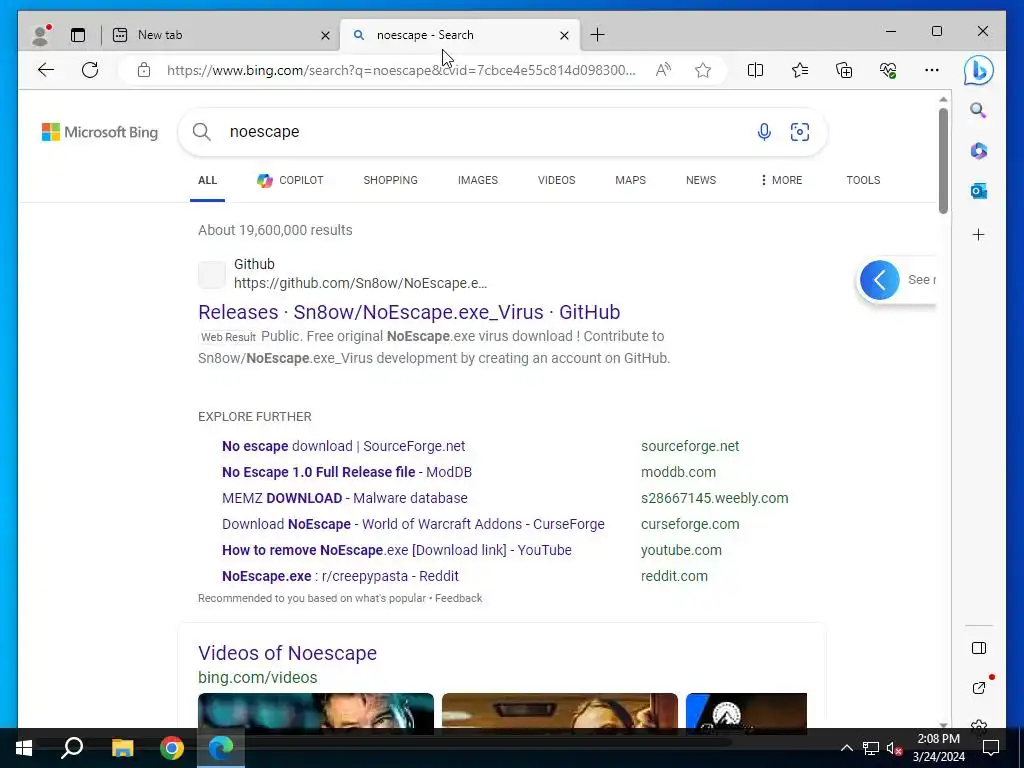Open Edge Settings and more menu
This screenshot has width=1024, height=768.
coord(932,70)
